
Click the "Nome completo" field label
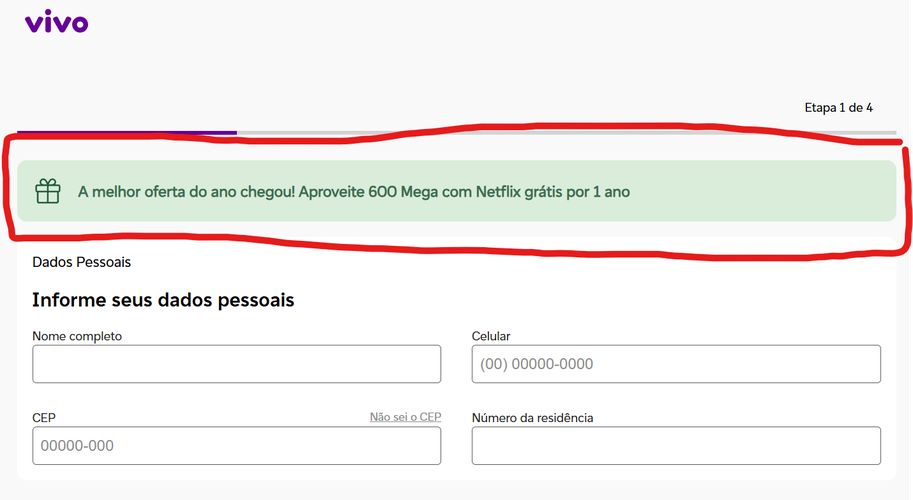(77, 336)
